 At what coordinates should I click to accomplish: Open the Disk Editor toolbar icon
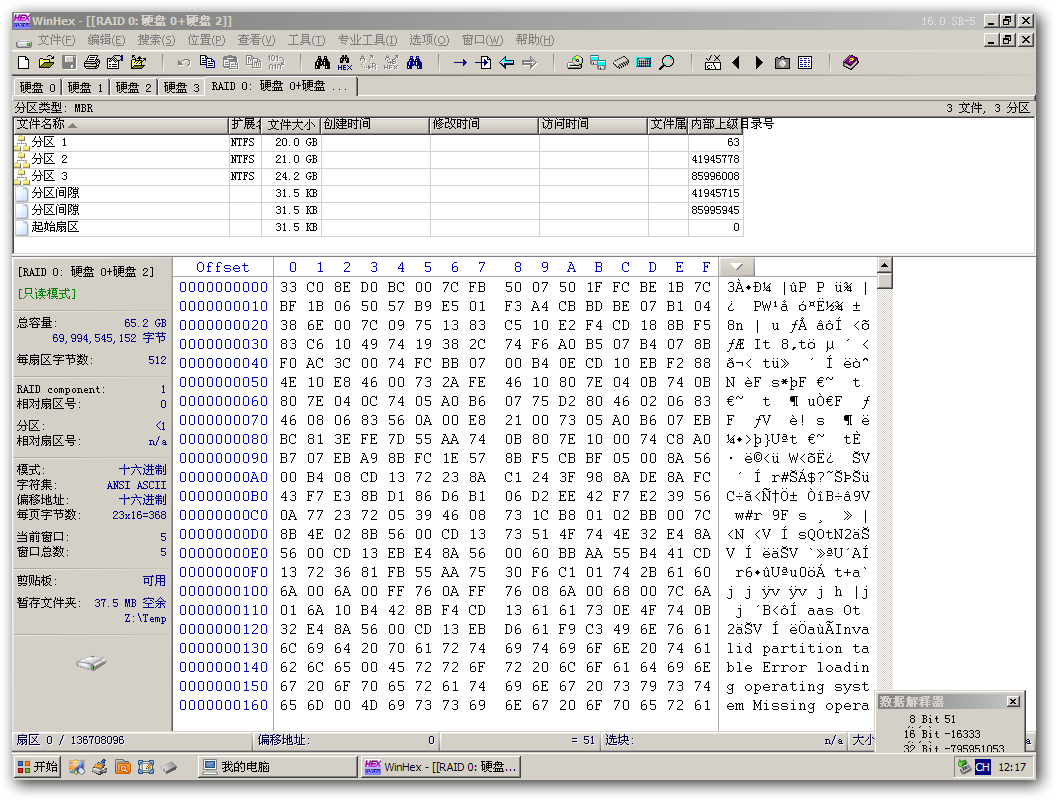[575, 63]
